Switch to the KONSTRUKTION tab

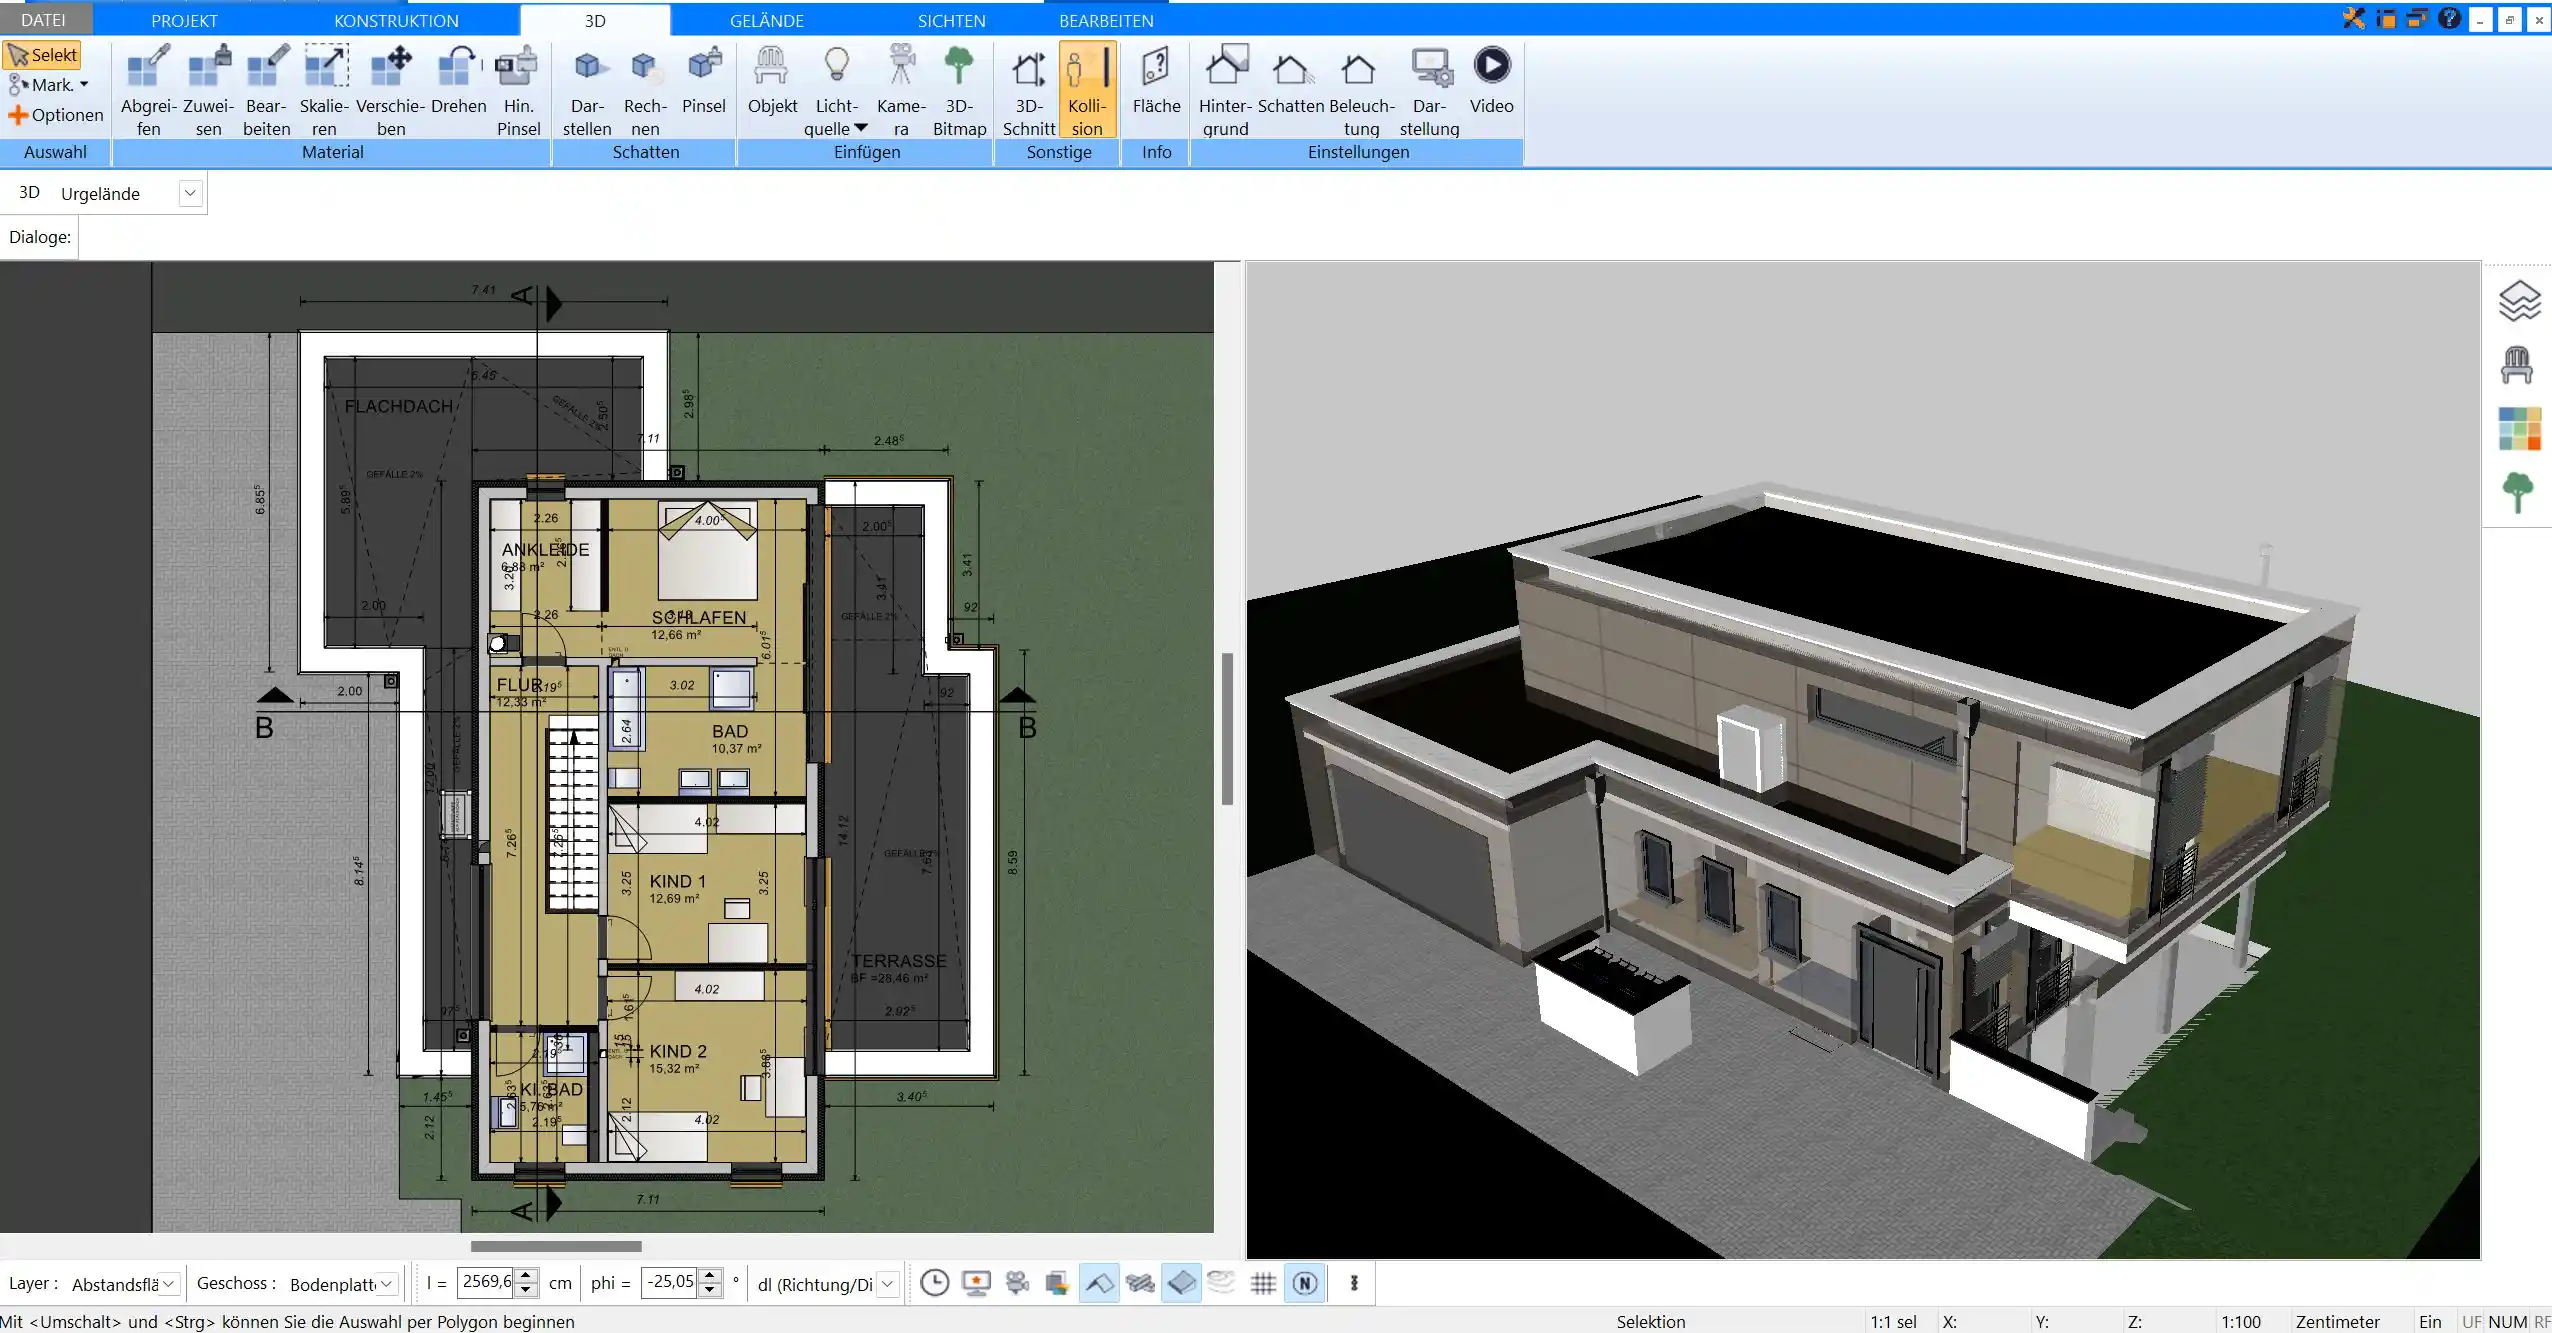[396, 20]
